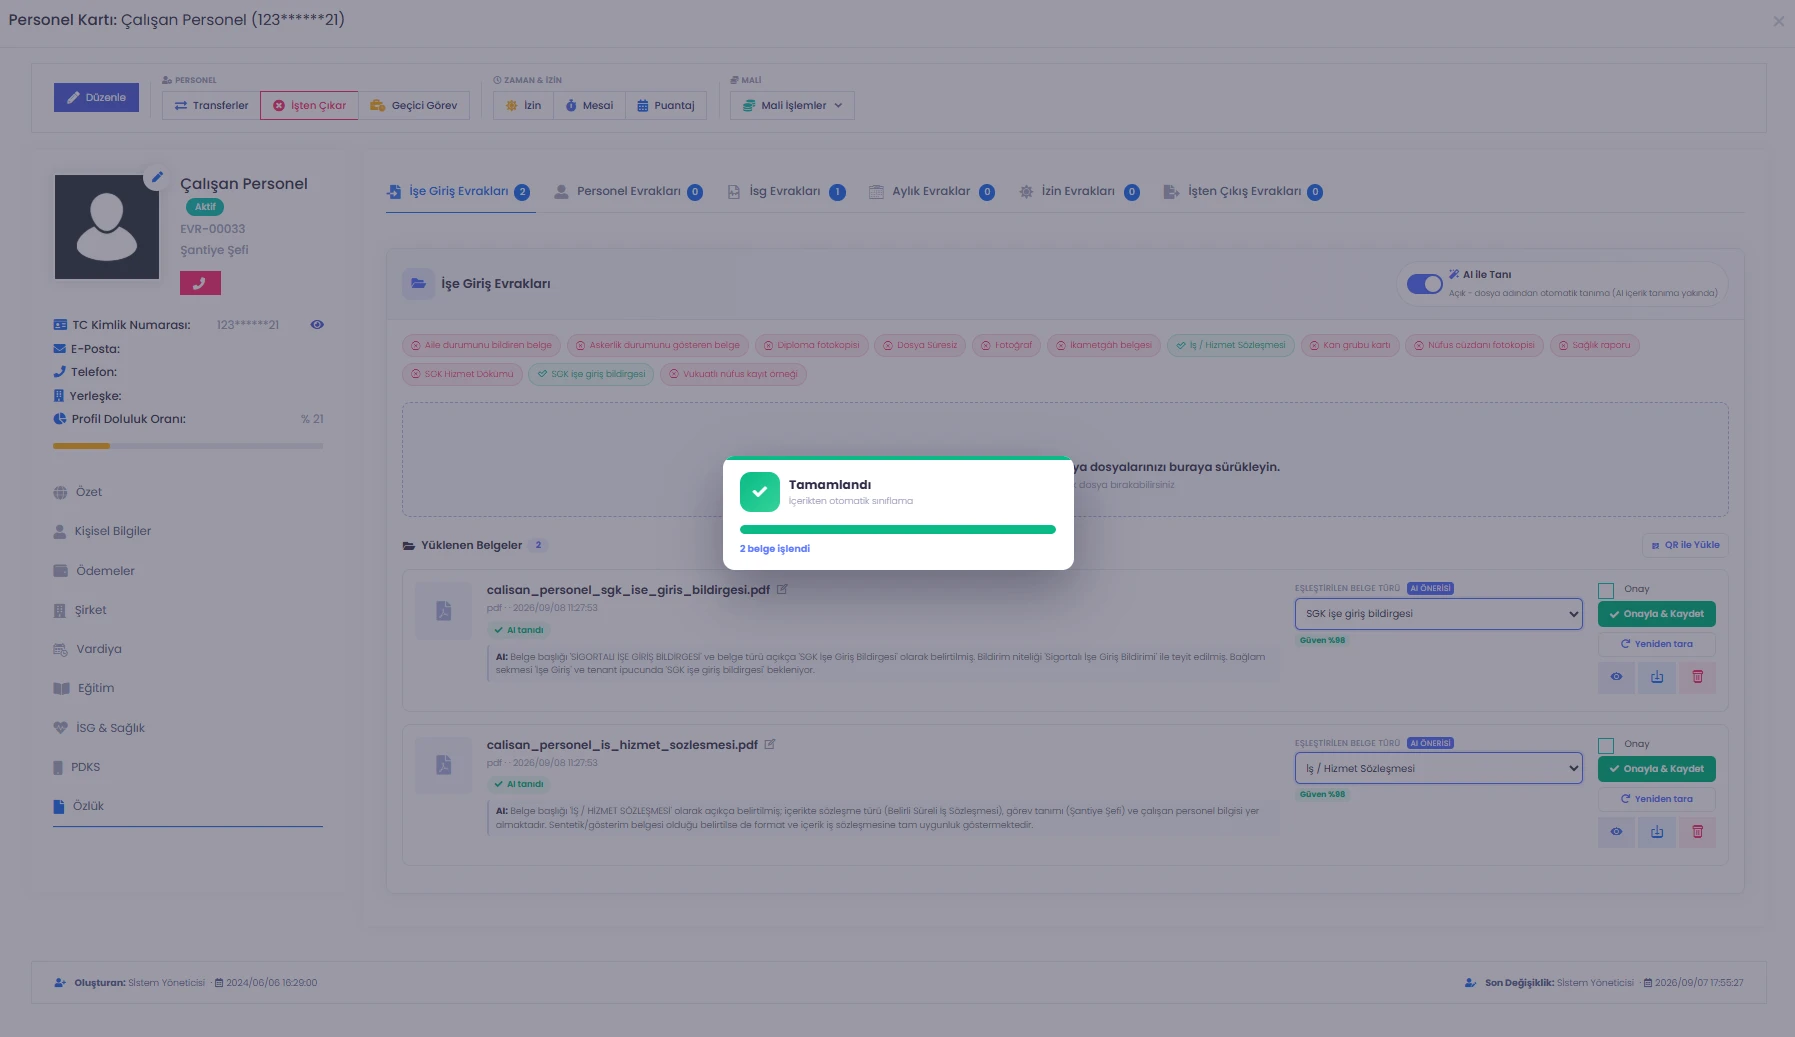This screenshot has width=1795, height=1037.
Task: Click the pink phone call icon
Action: 200,283
